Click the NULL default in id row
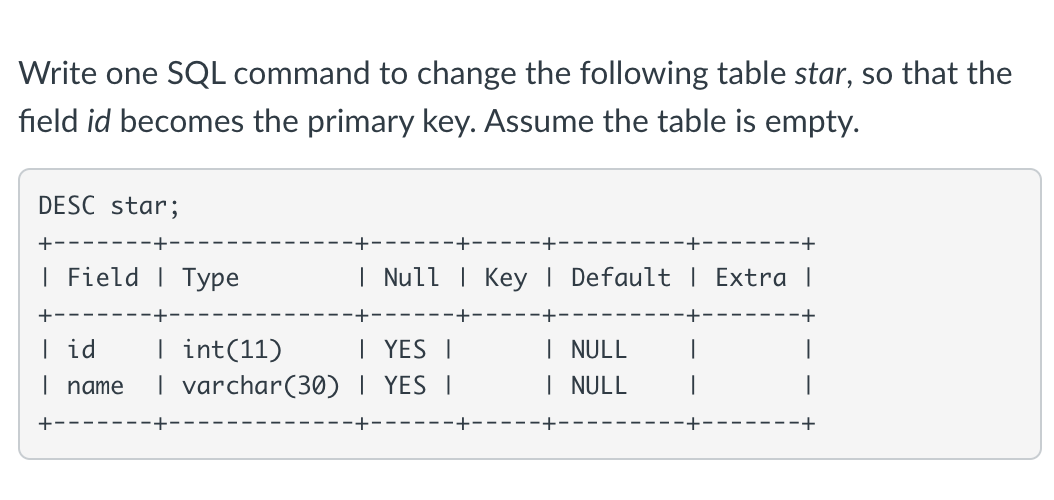The height and width of the screenshot is (500, 1054). 599,349
